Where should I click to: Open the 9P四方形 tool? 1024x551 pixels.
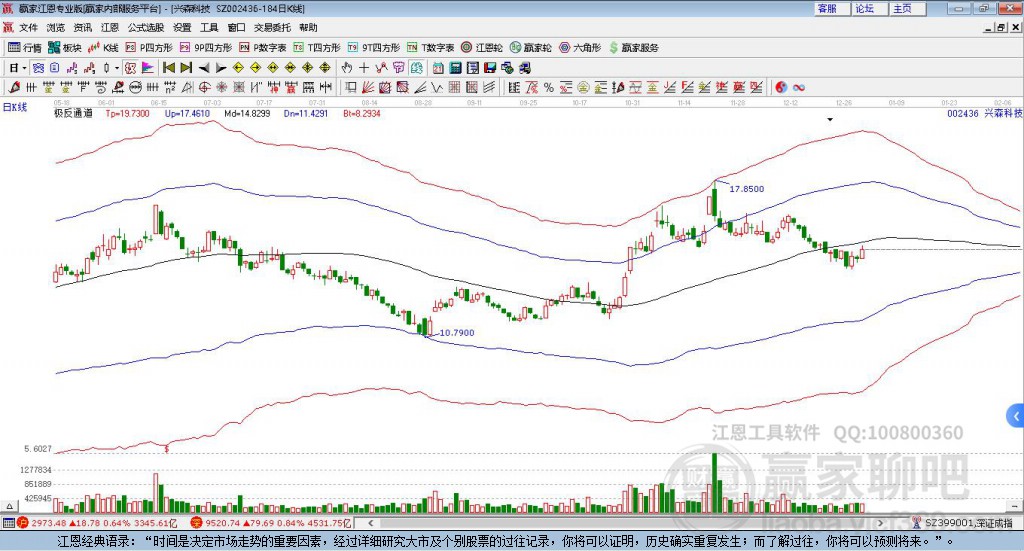205,48
